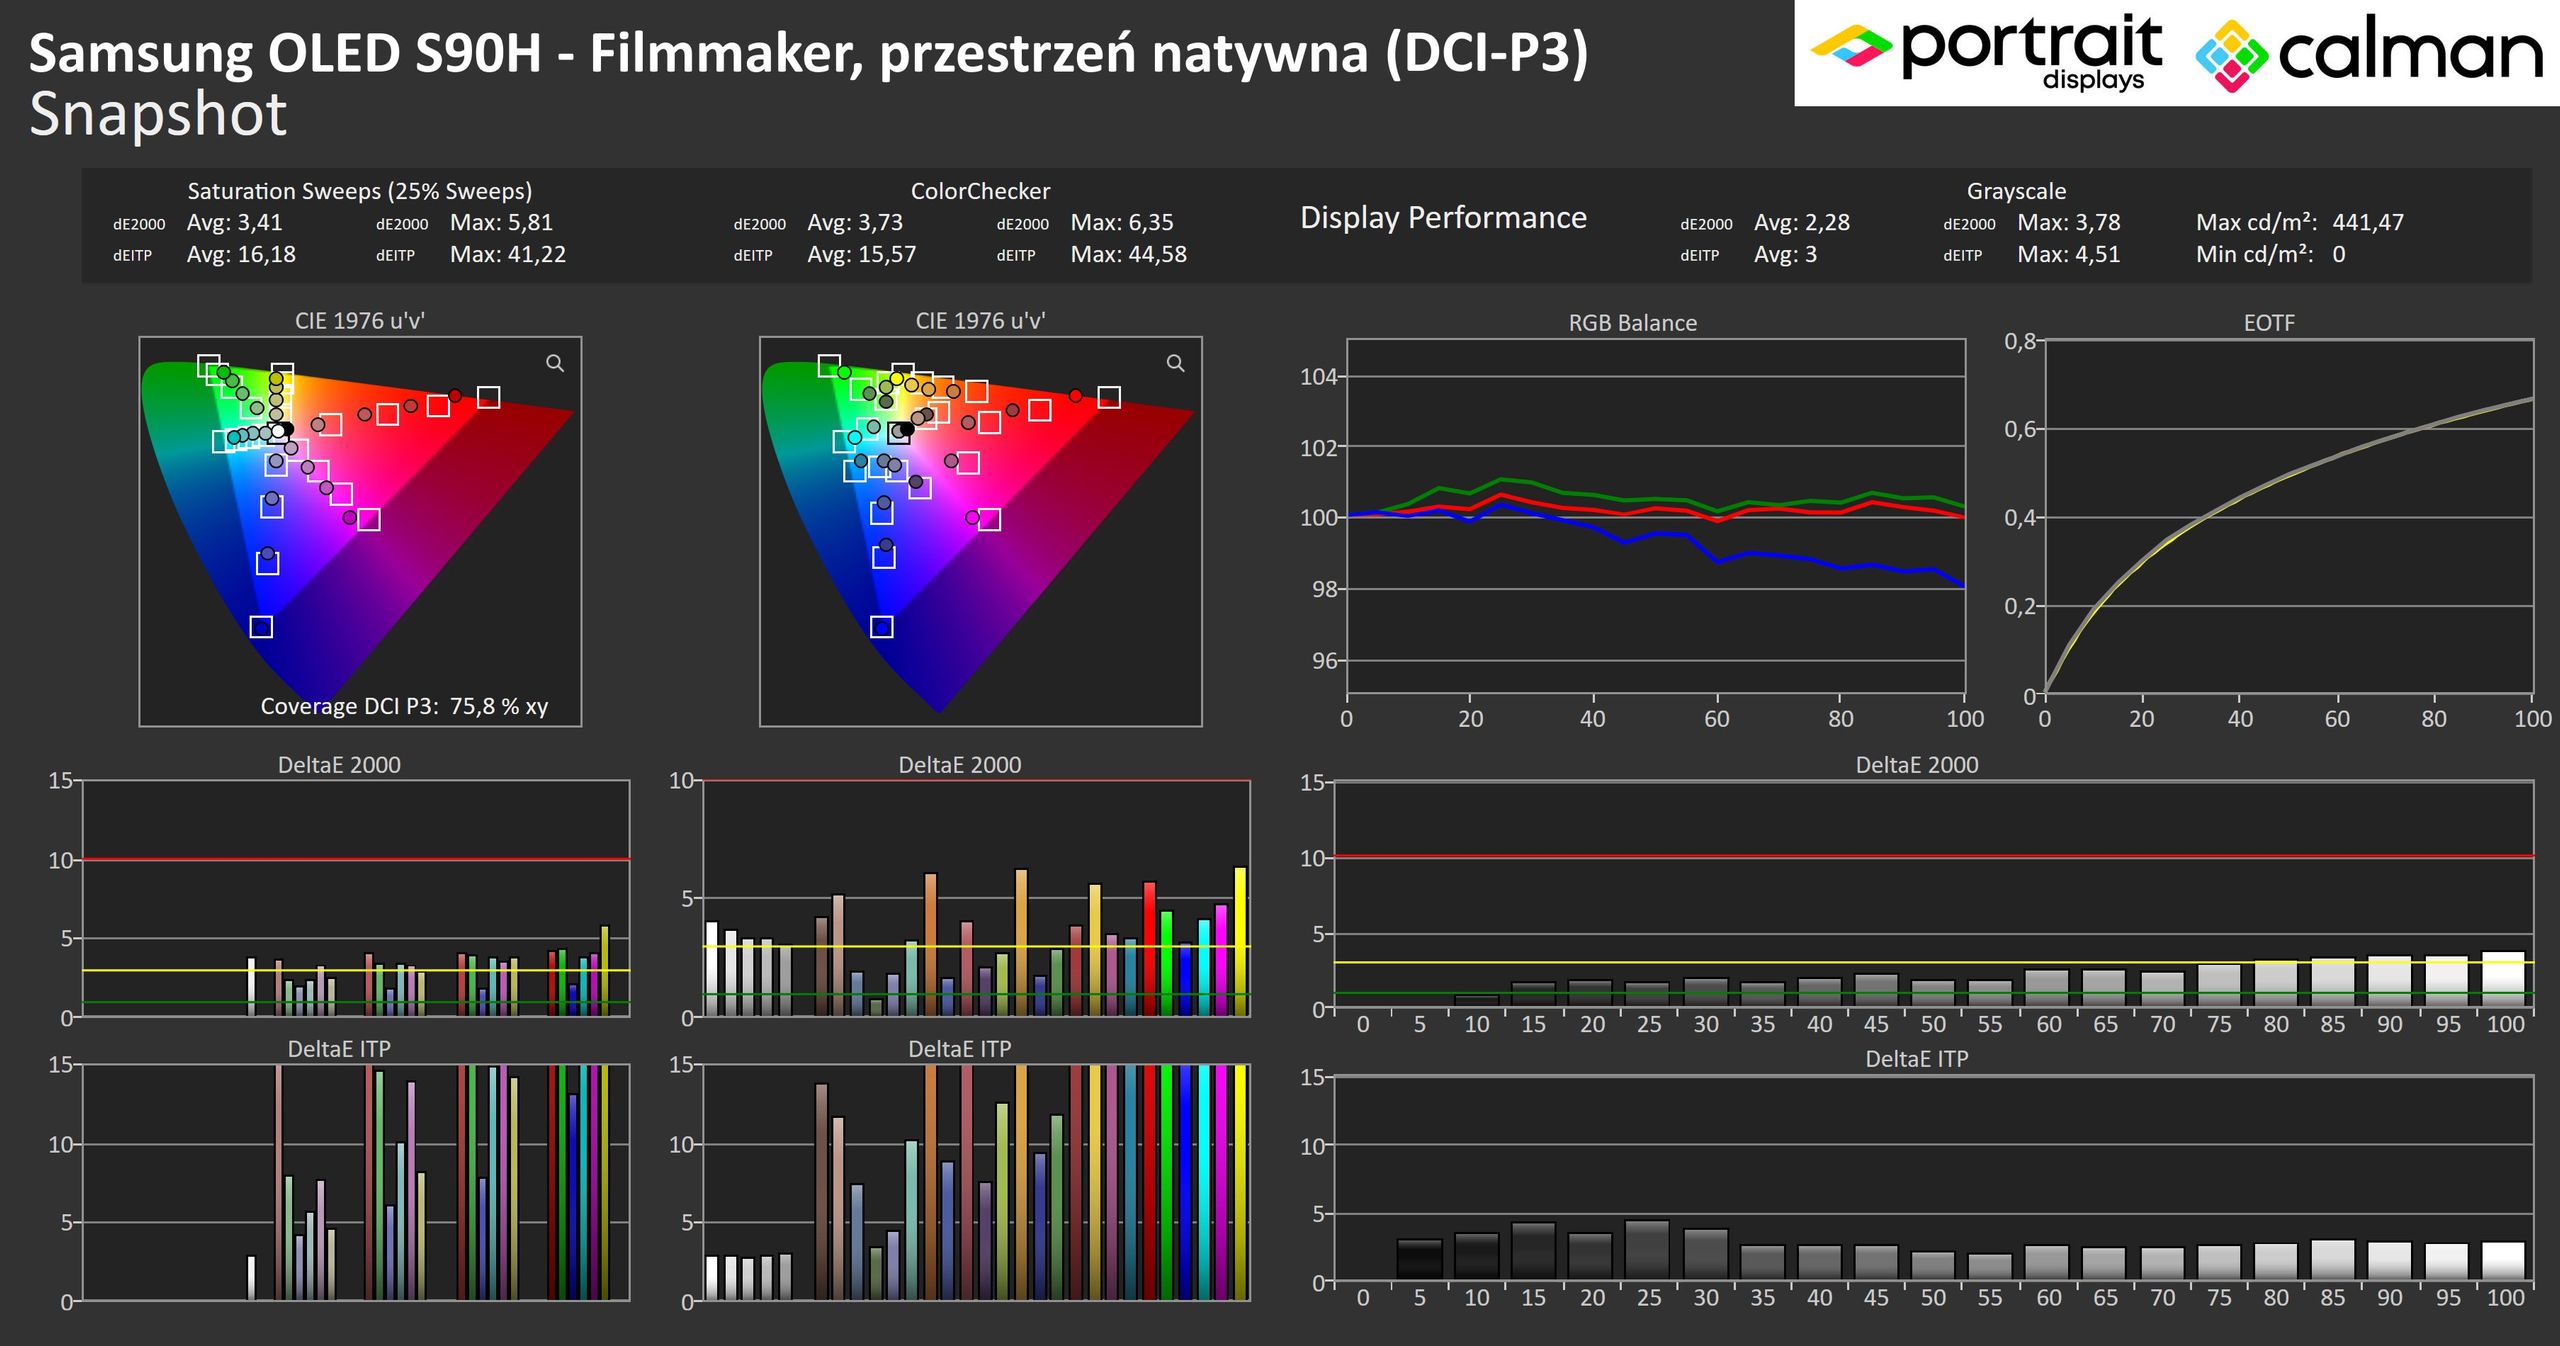Select the 'ColorChecker' heading

tap(980, 191)
